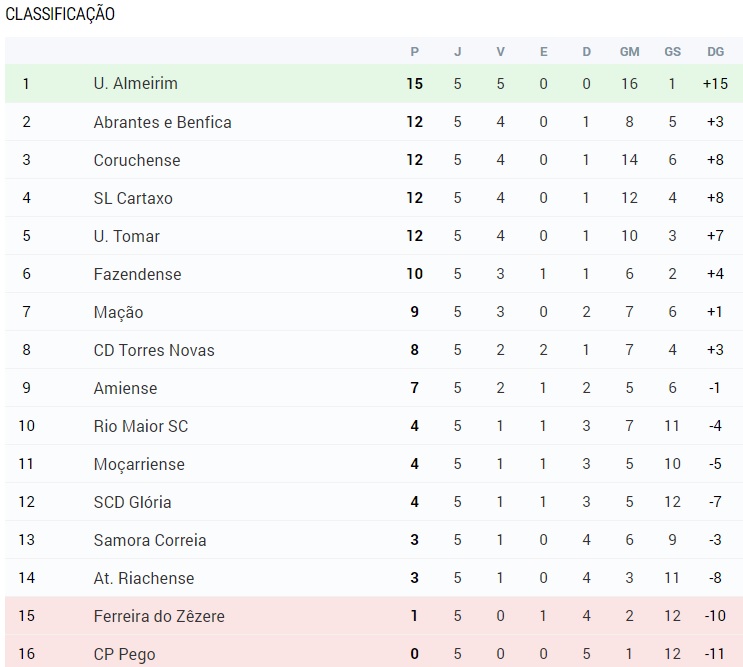743x667 pixels.
Task: Sort by GM goals scored header
Action: click(629, 52)
